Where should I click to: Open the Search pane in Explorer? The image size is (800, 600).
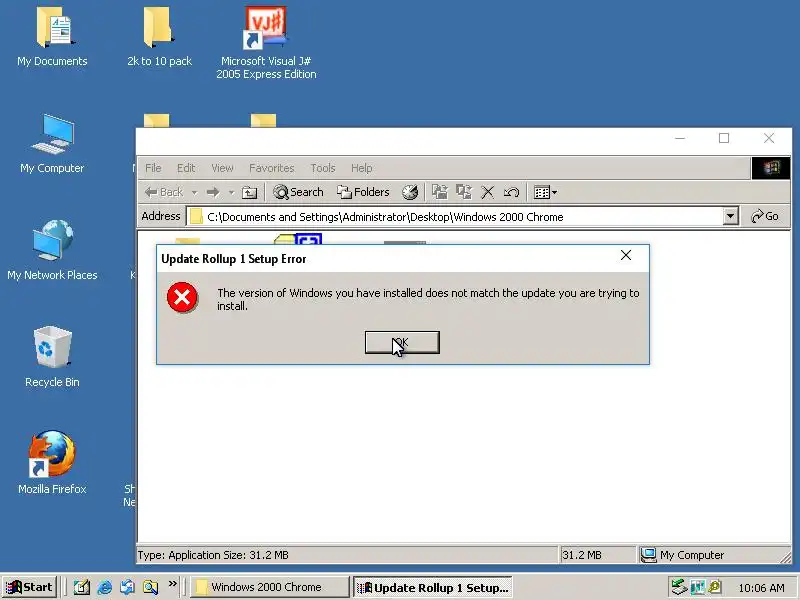point(298,192)
